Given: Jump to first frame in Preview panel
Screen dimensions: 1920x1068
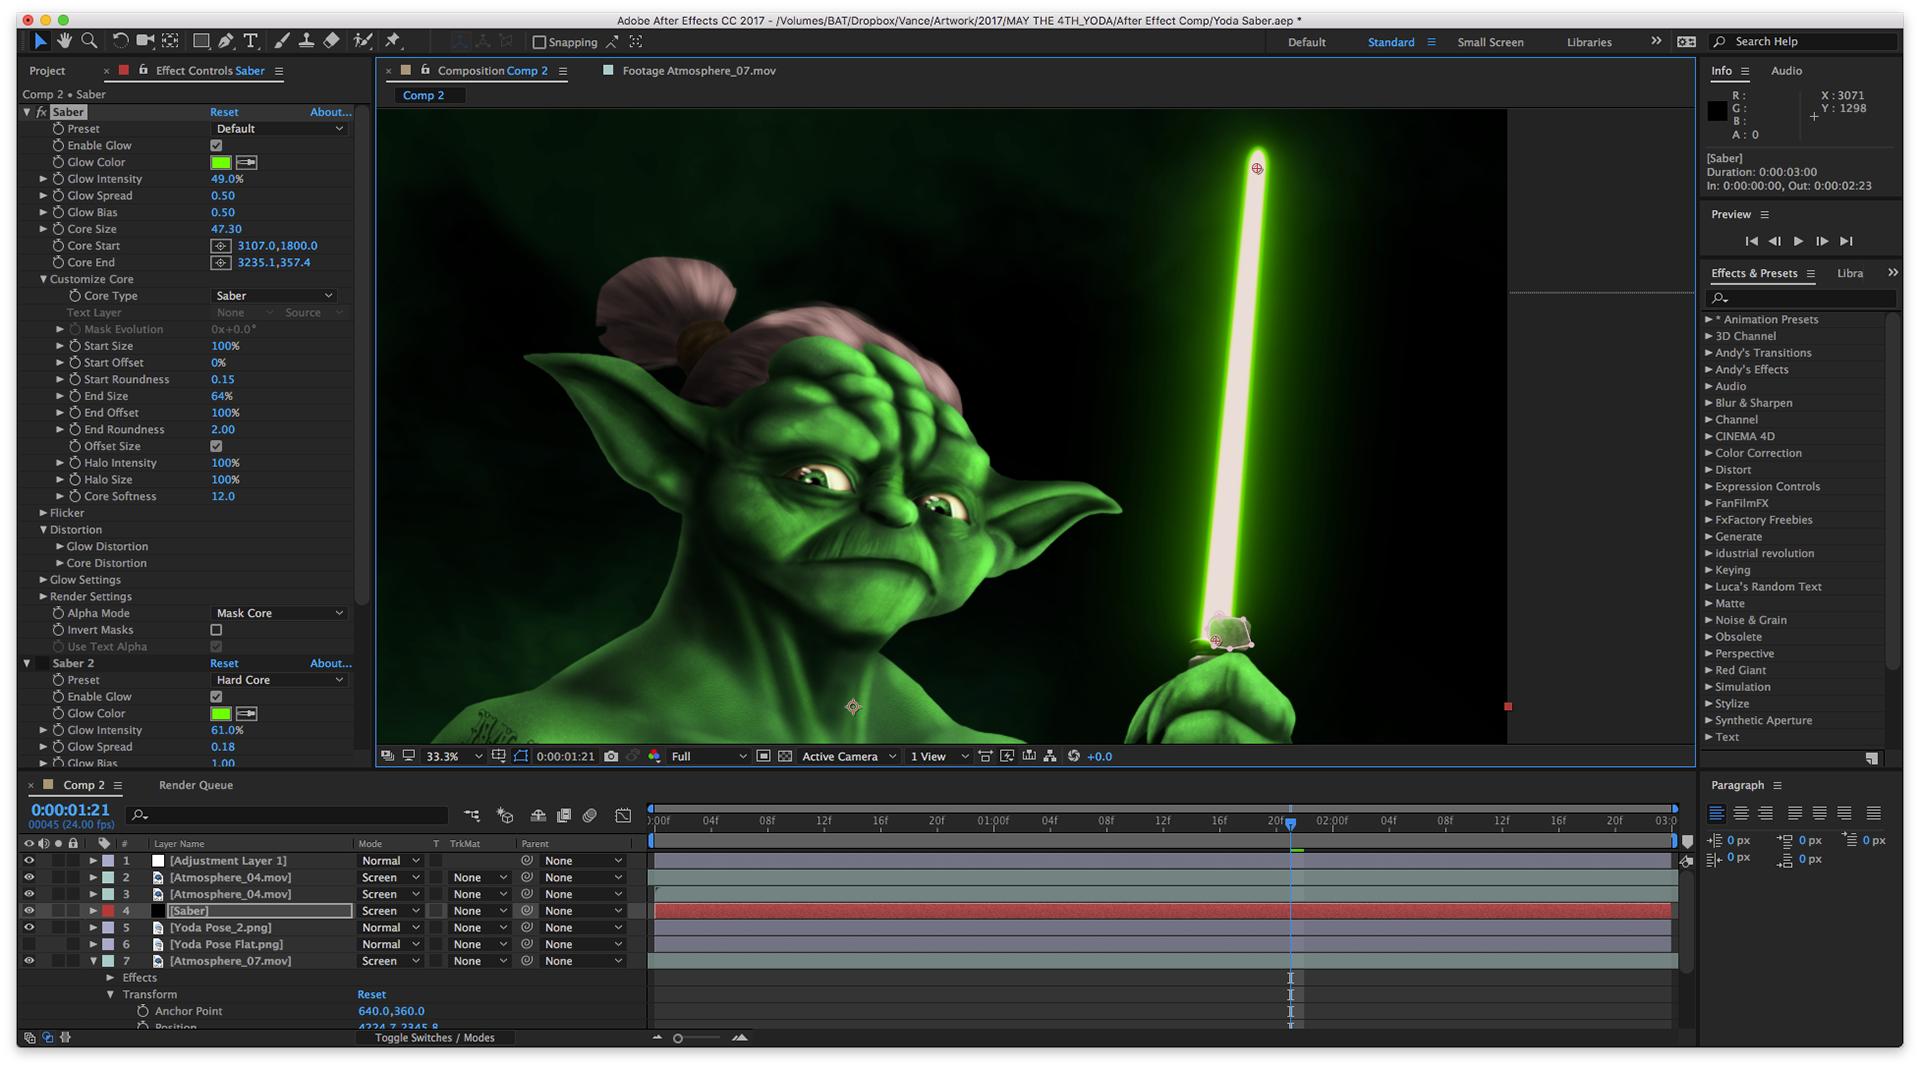Looking at the screenshot, I should pyautogui.click(x=1751, y=241).
